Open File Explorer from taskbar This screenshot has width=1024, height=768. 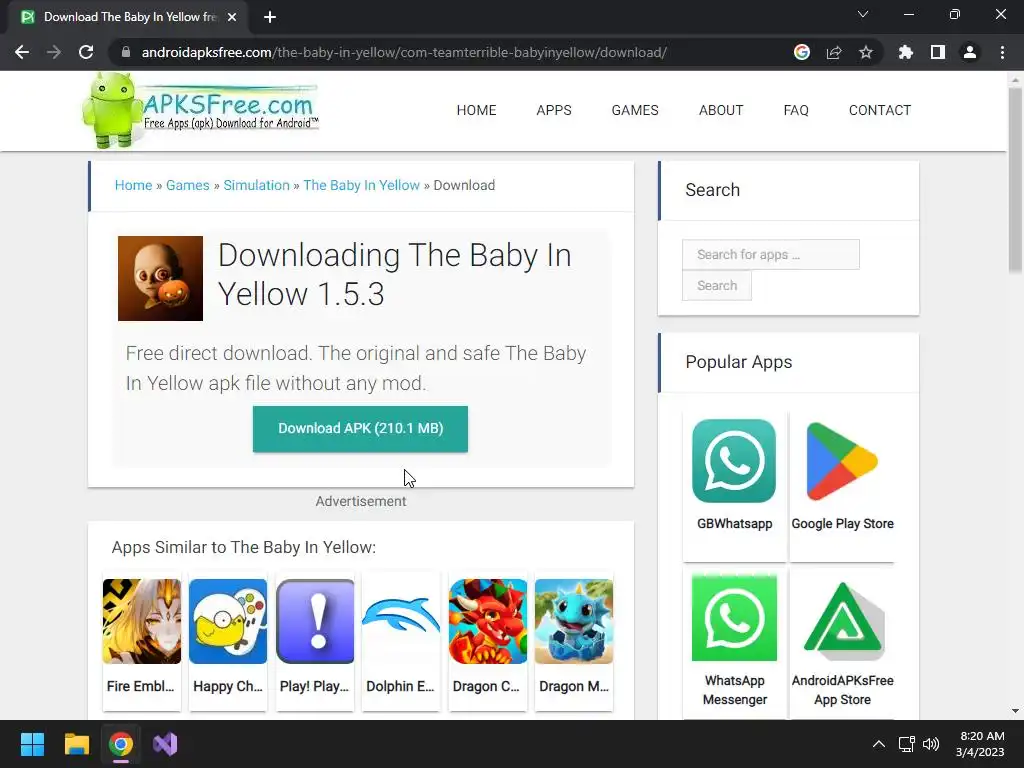pyautogui.click(x=76, y=744)
